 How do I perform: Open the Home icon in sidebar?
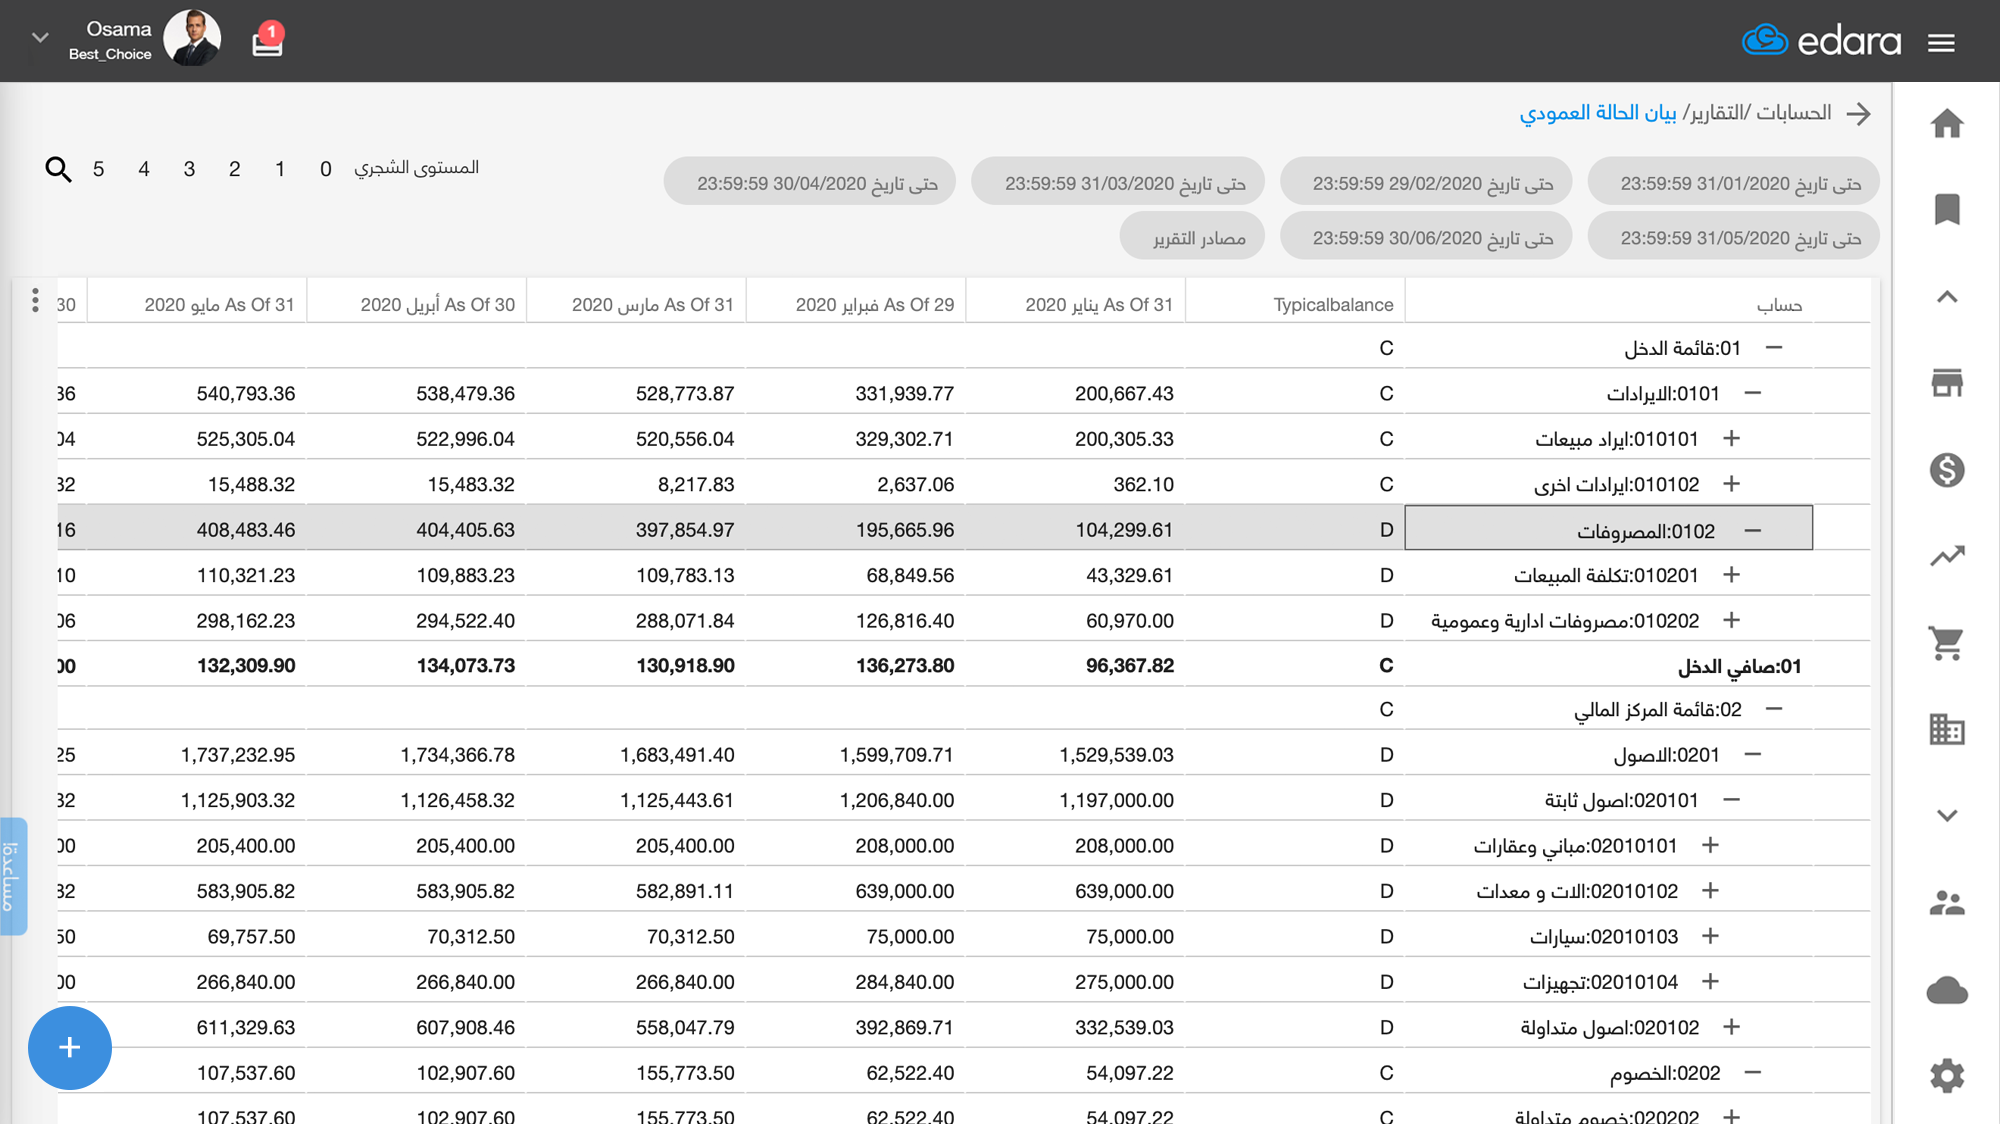coord(1946,124)
